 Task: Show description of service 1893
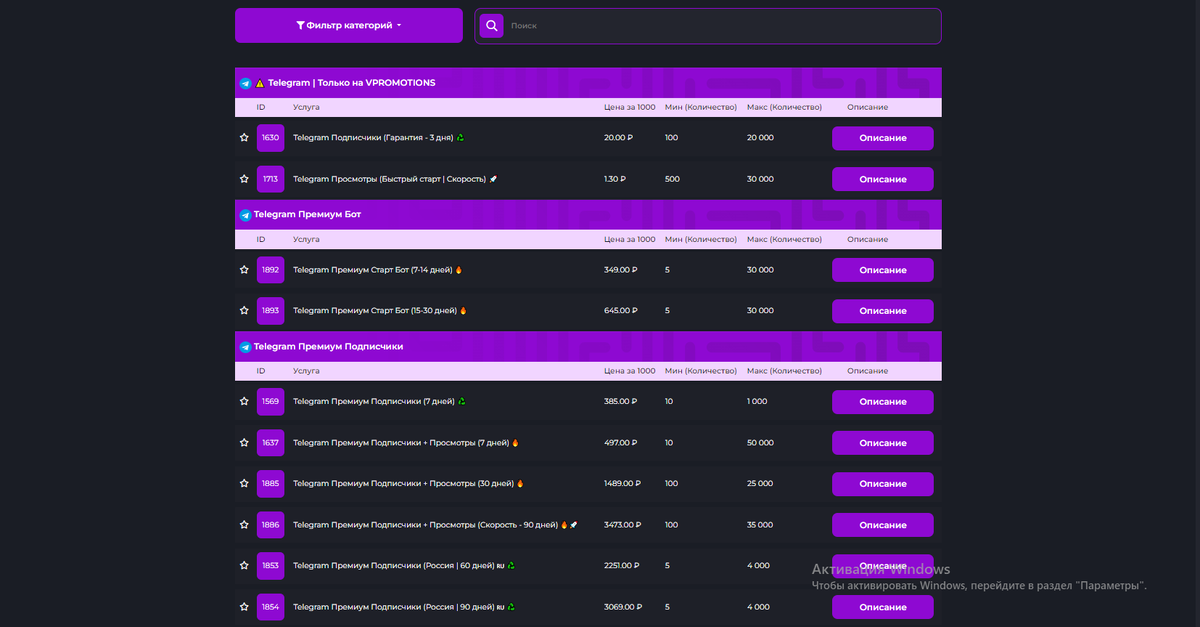click(883, 311)
